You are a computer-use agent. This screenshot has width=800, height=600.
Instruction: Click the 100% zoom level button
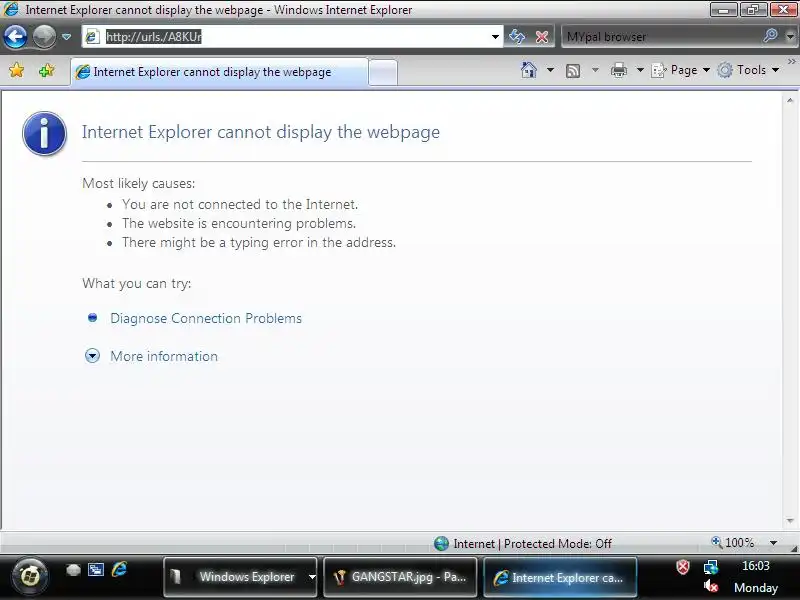pos(733,543)
